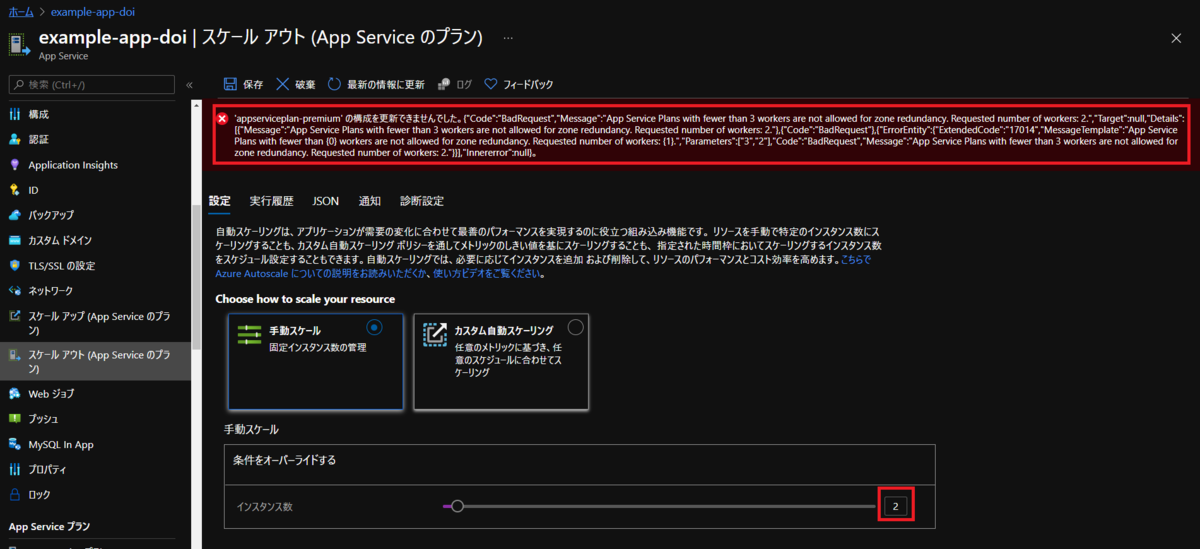Click the ID key icon in the sidebar
Viewport: 1200px width, 549px height.
pyautogui.click(x=15, y=190)
